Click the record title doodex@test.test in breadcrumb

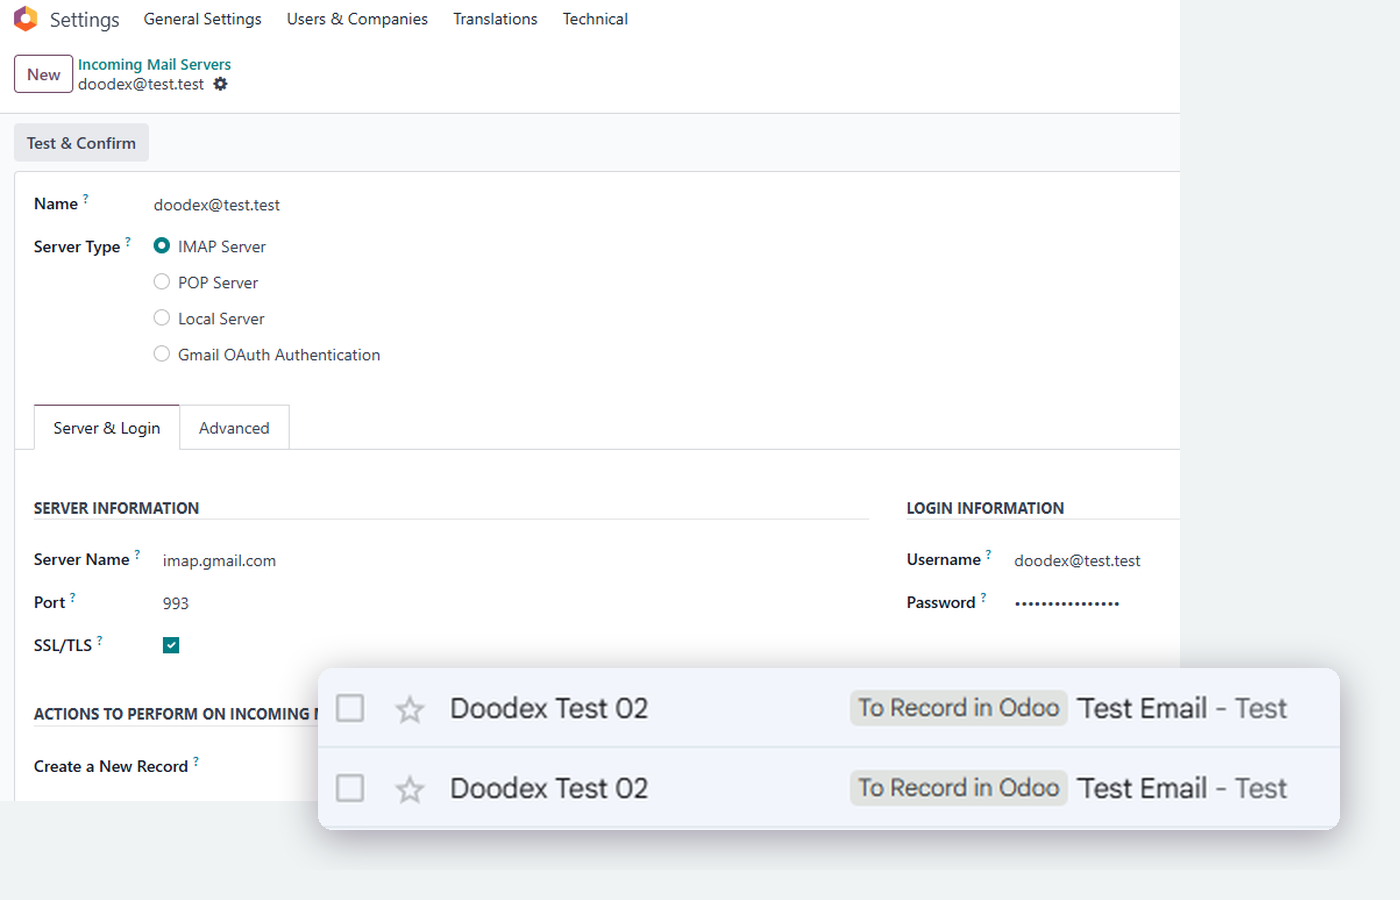(141, 84)
